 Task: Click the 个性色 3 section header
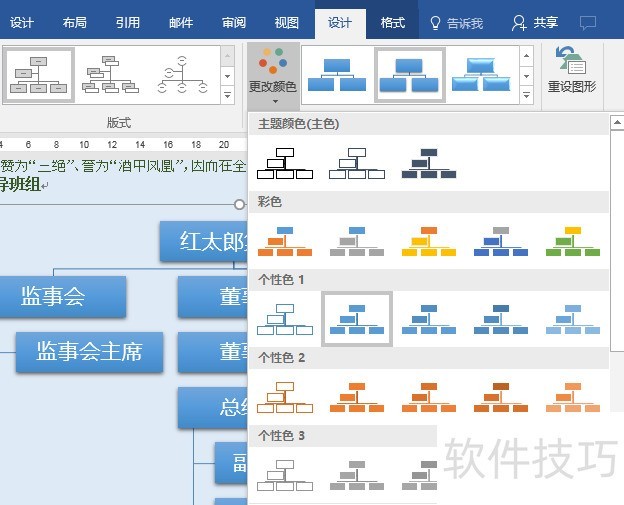pos(343,436)
